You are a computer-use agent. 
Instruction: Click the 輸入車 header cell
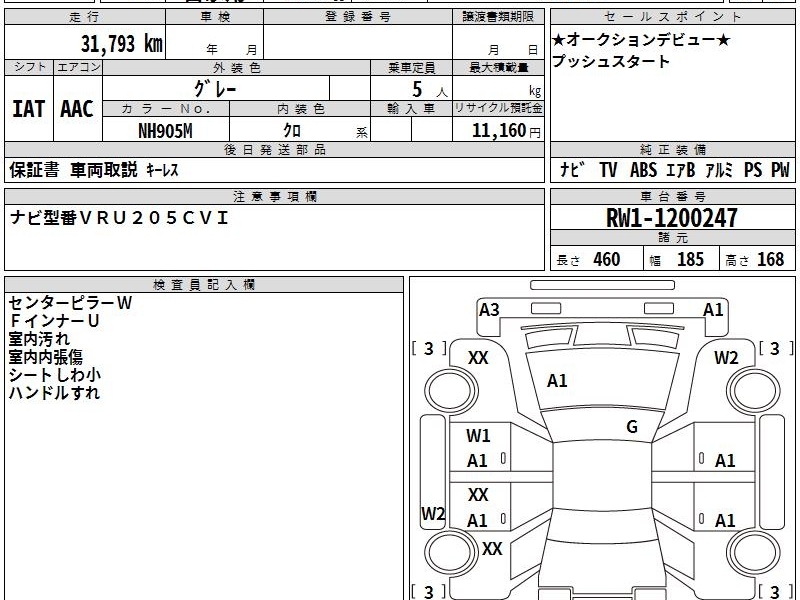pos(411,109)
